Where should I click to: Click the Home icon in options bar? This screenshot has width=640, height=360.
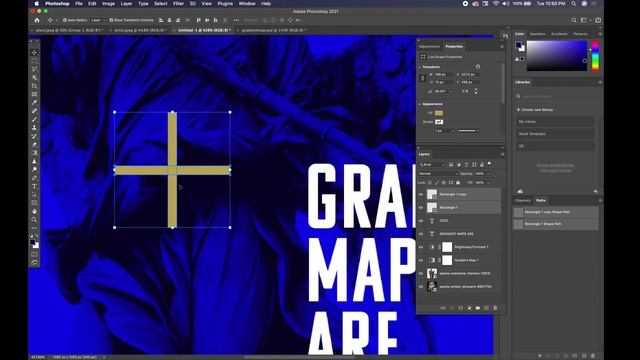37,20
